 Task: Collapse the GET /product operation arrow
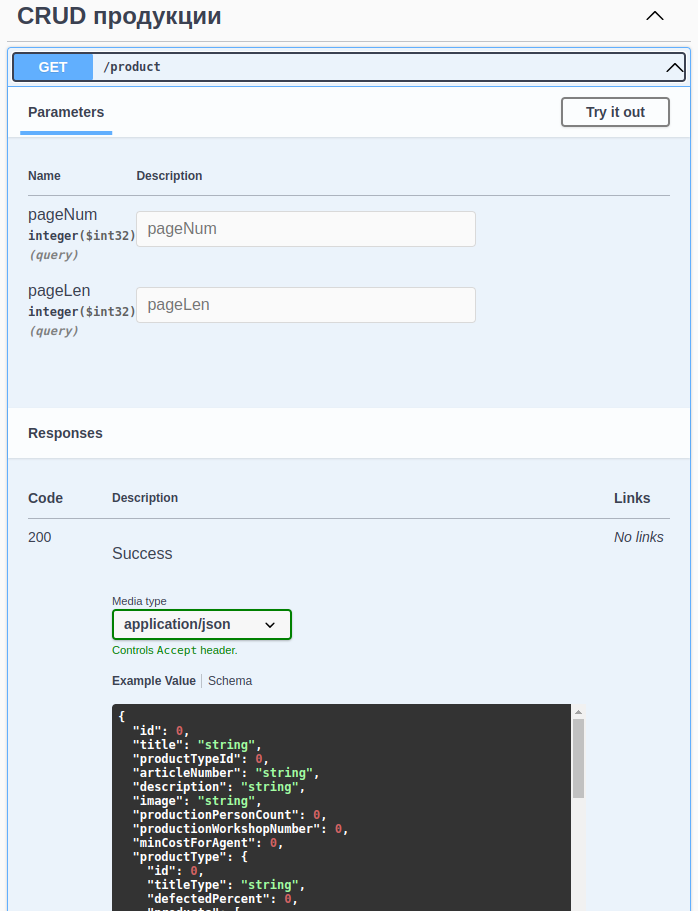pos(674,68)
